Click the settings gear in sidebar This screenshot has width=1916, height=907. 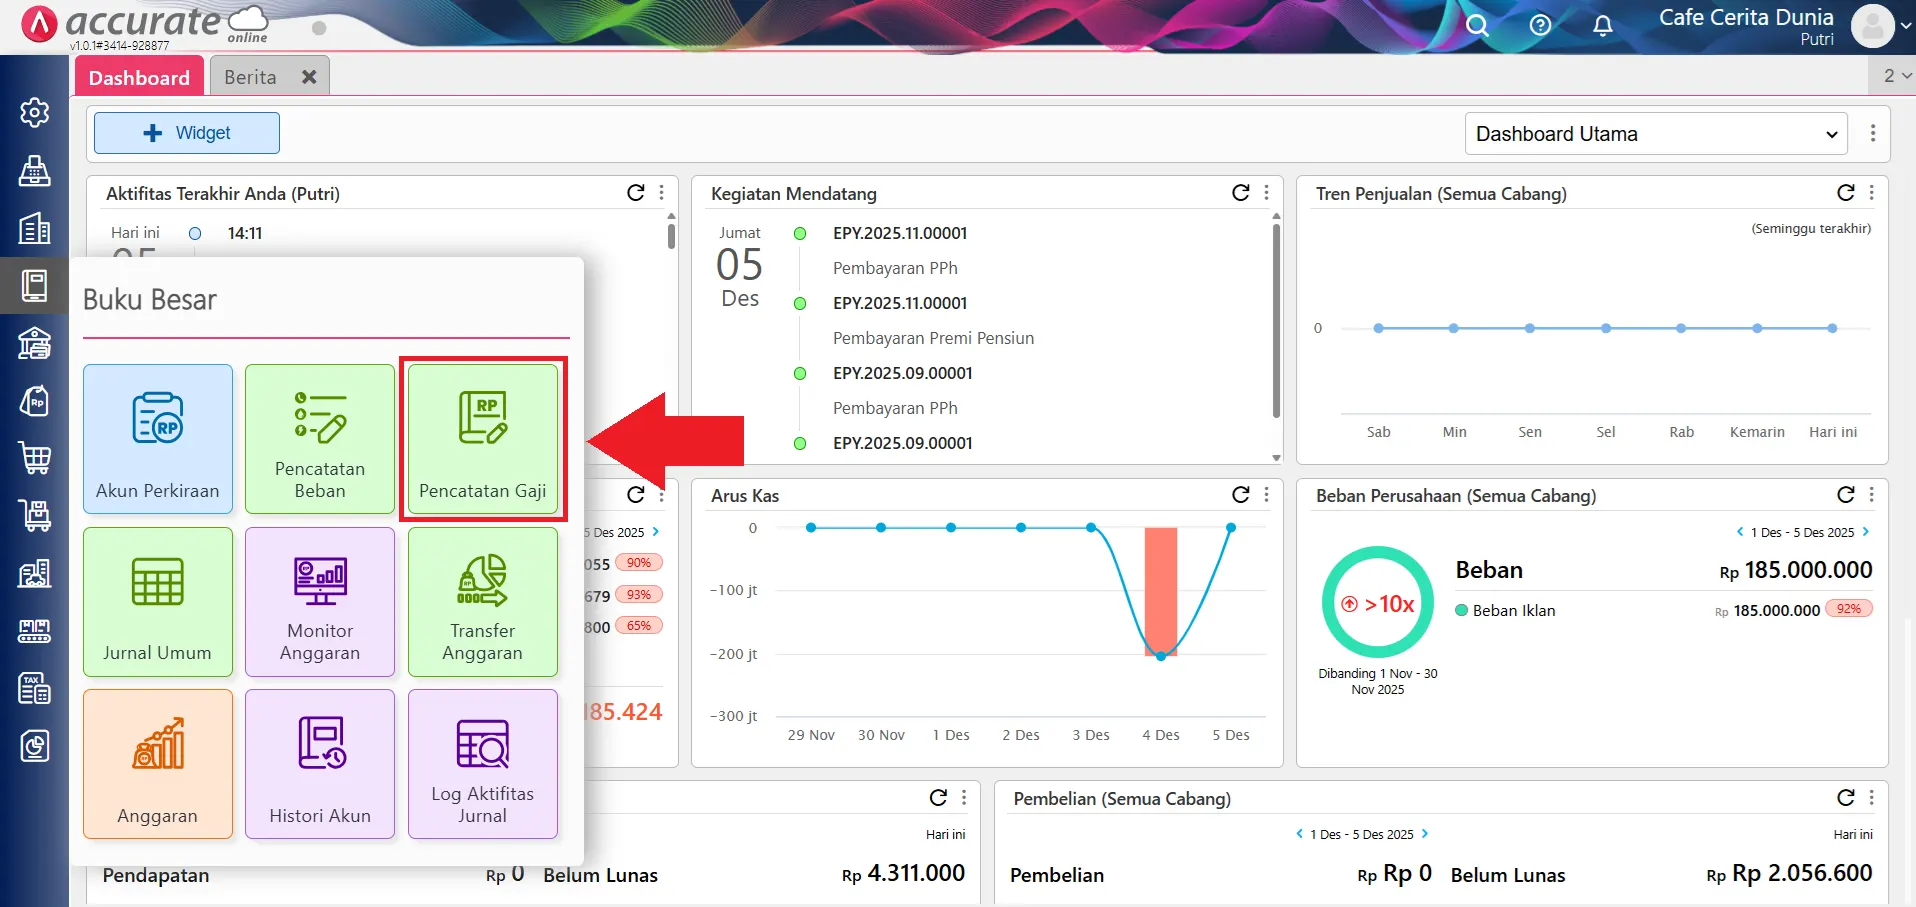pyautogui.click(x=35, y=113)
